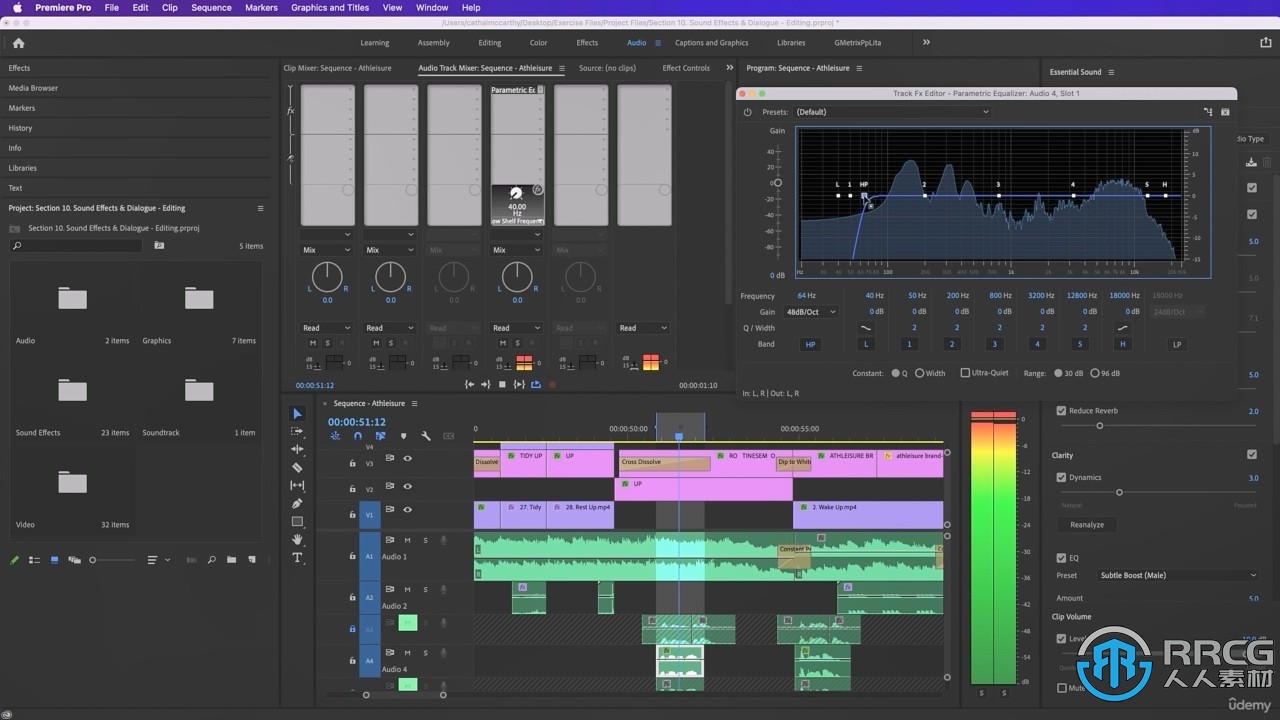Open the equalizer Presets dropdown

pos(892,112)
